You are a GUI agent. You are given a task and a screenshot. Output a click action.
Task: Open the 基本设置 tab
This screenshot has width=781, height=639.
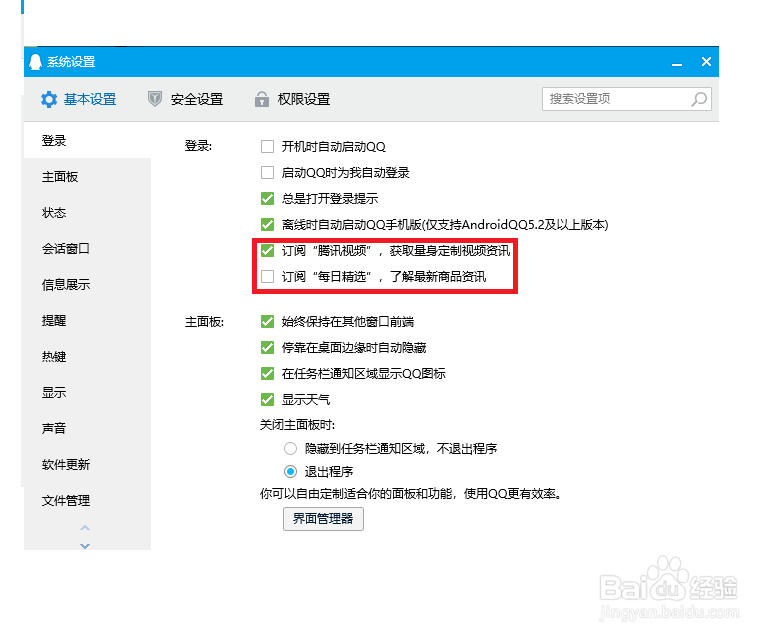coord(78,99)
